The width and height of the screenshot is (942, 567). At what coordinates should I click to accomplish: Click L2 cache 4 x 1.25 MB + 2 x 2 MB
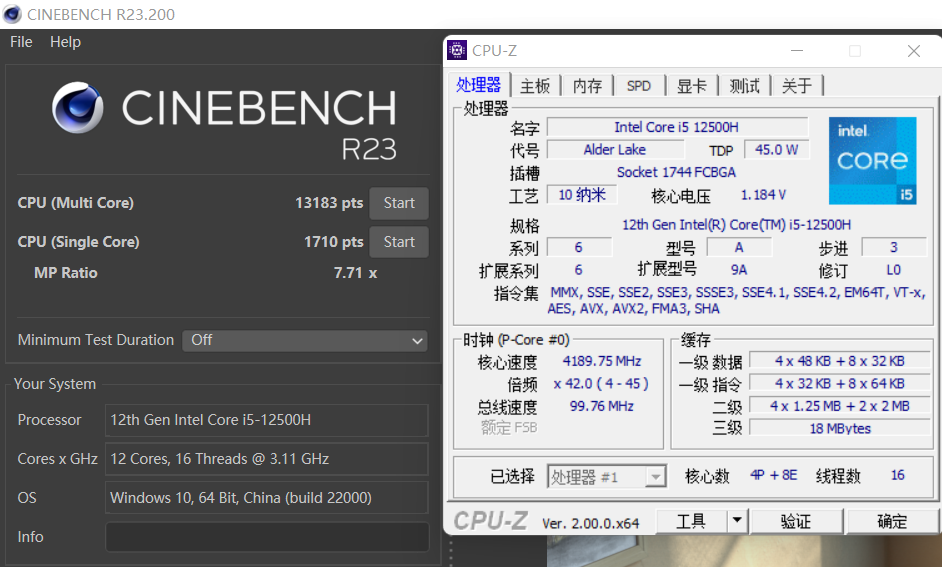[x=840, y=406]
